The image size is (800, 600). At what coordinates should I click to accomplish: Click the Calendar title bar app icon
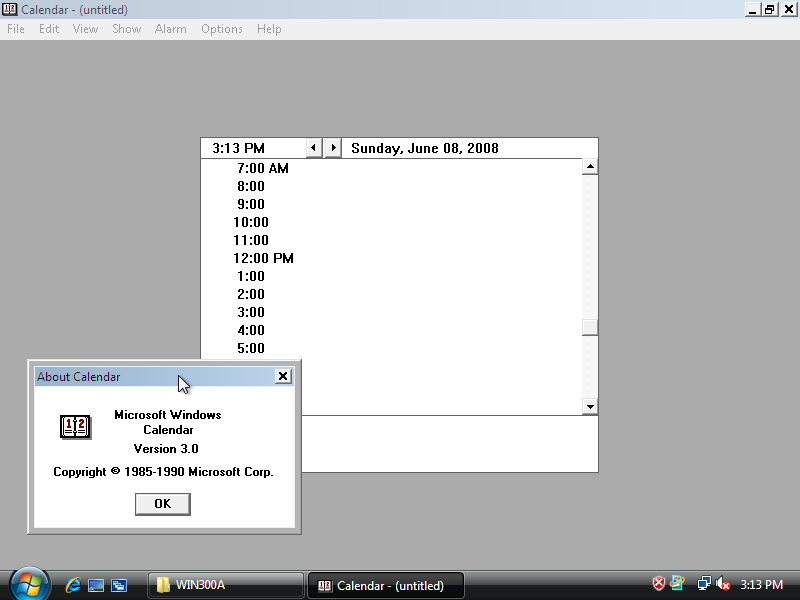(10, 9)
